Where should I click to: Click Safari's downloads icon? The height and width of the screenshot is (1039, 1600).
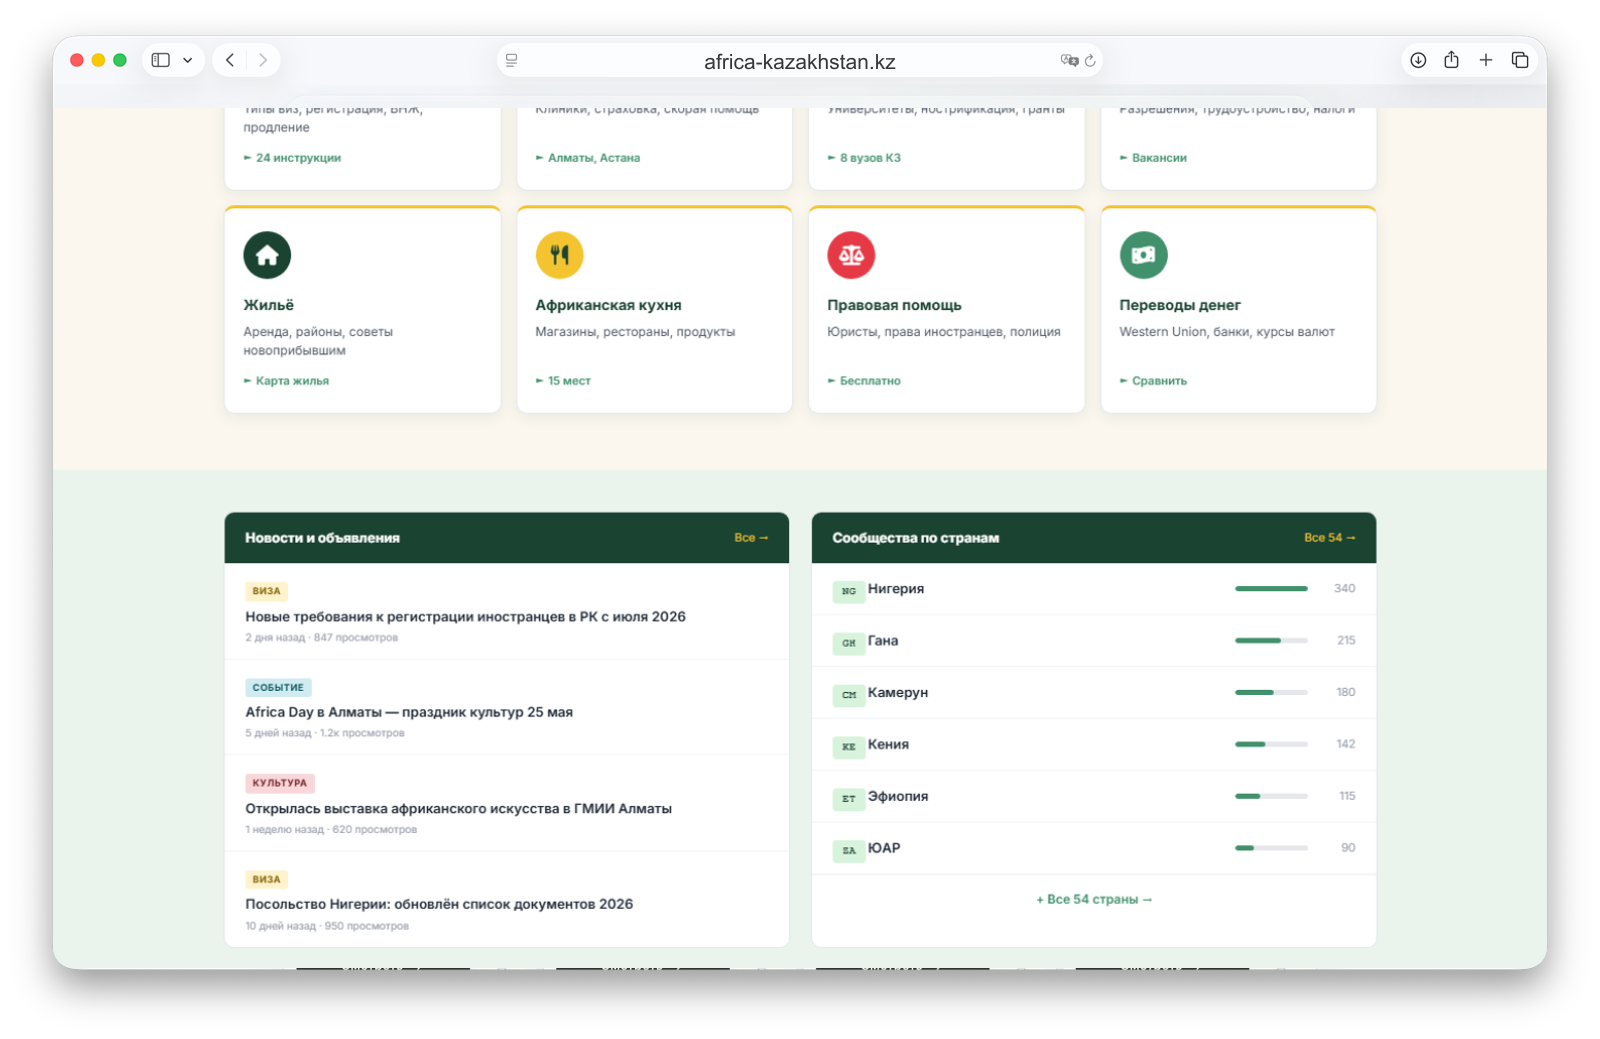(x=1418, y=60)
